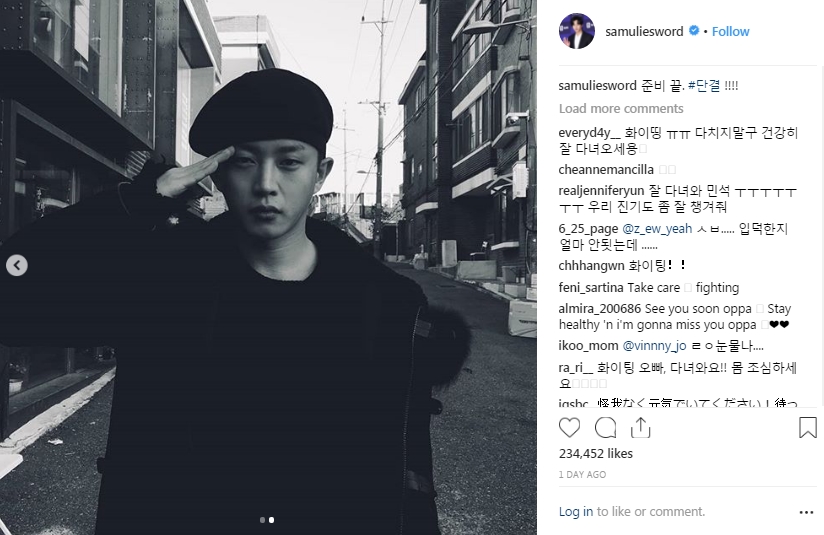Open realjenniferyun commenter profile
The image size is (824, 535).
(601, 191)
